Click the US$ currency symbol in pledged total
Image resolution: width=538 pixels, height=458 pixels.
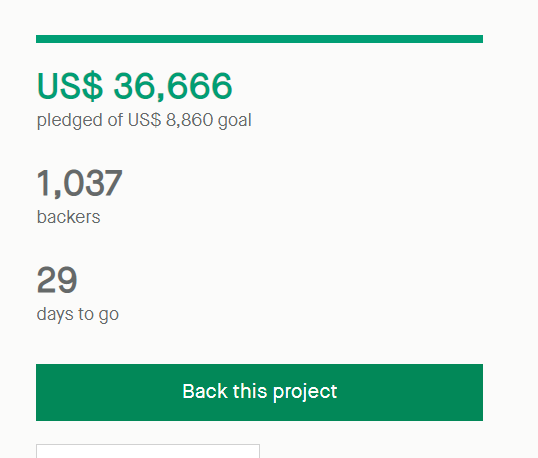(x=70, y=86)
